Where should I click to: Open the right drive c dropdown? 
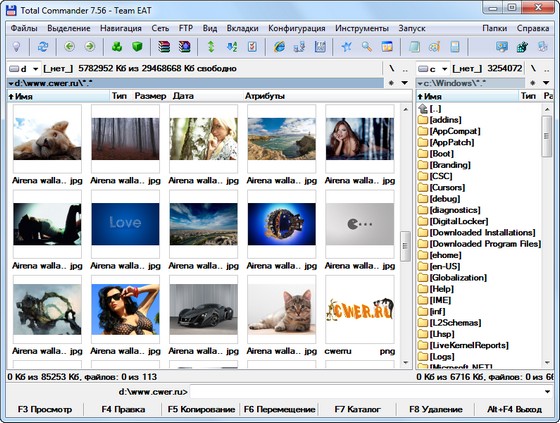point(433,69)
